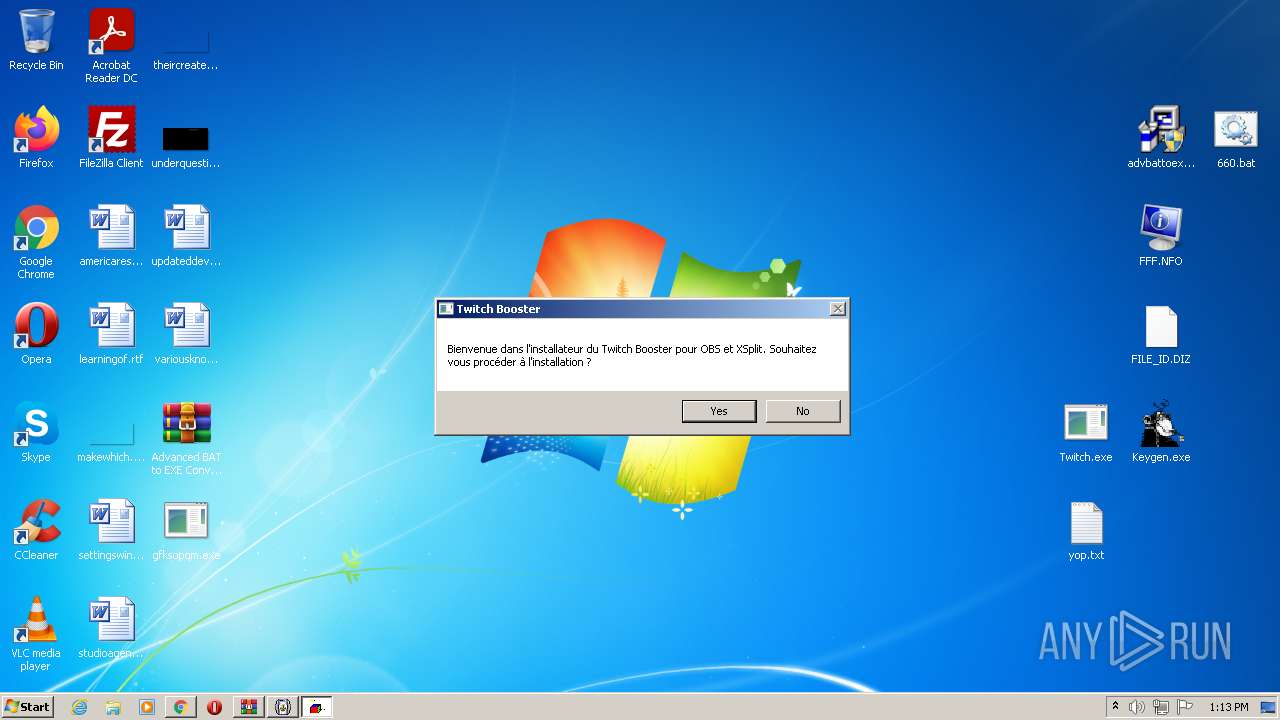Select the Acrobat Reader DC shortcut
Viewport: 1280px width, 720px height.
point(111,46)
